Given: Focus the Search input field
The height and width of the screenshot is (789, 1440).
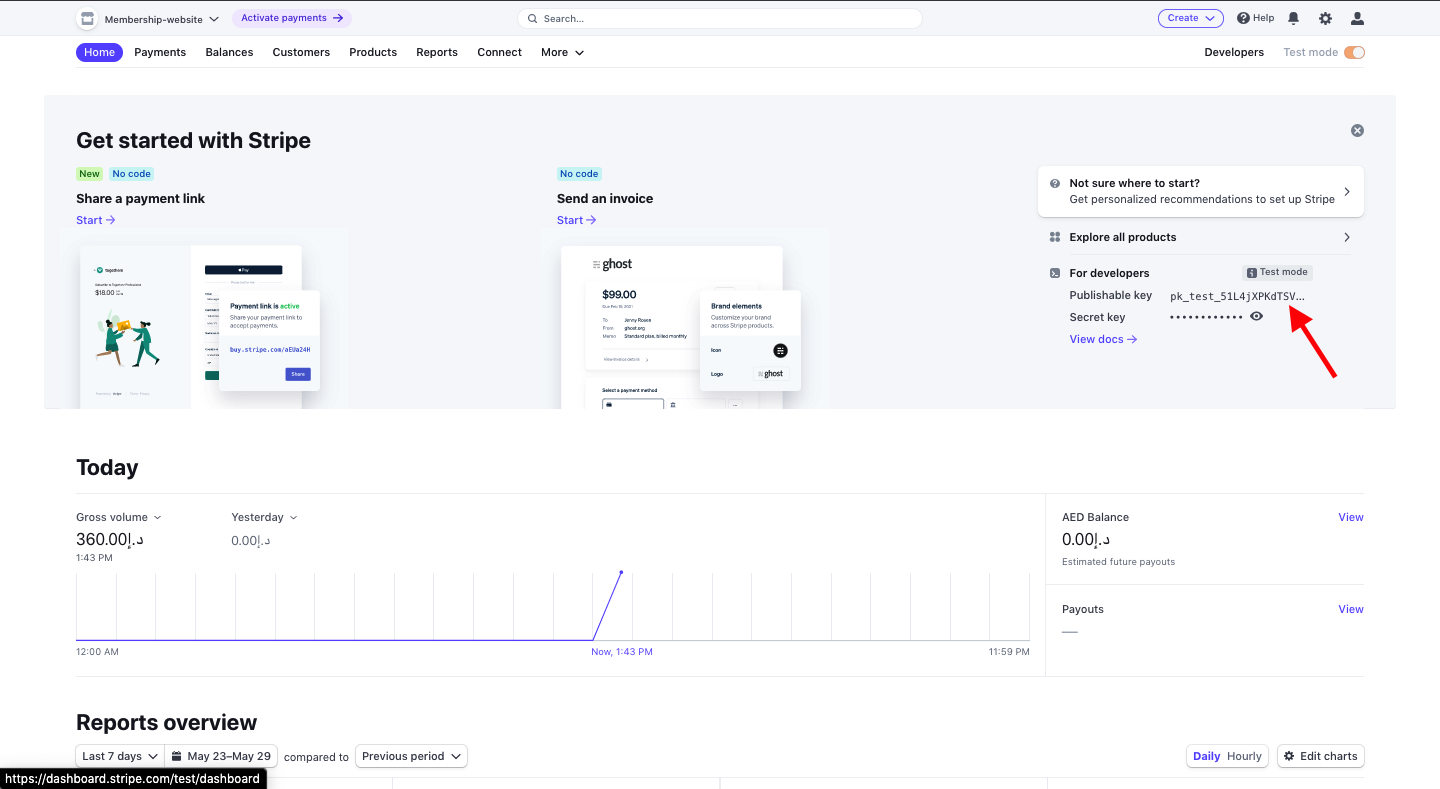Looking at the screenshot, I should [720, 18].
